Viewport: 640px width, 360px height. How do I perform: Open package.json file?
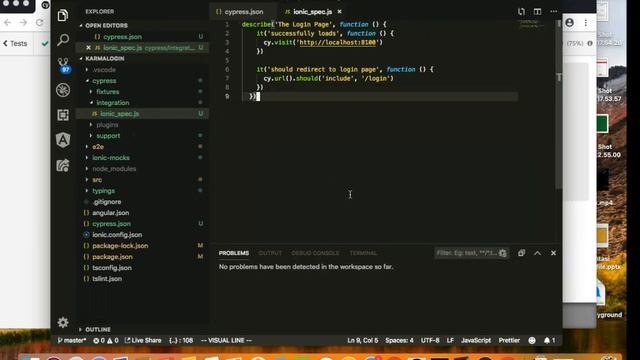[112, 257]
